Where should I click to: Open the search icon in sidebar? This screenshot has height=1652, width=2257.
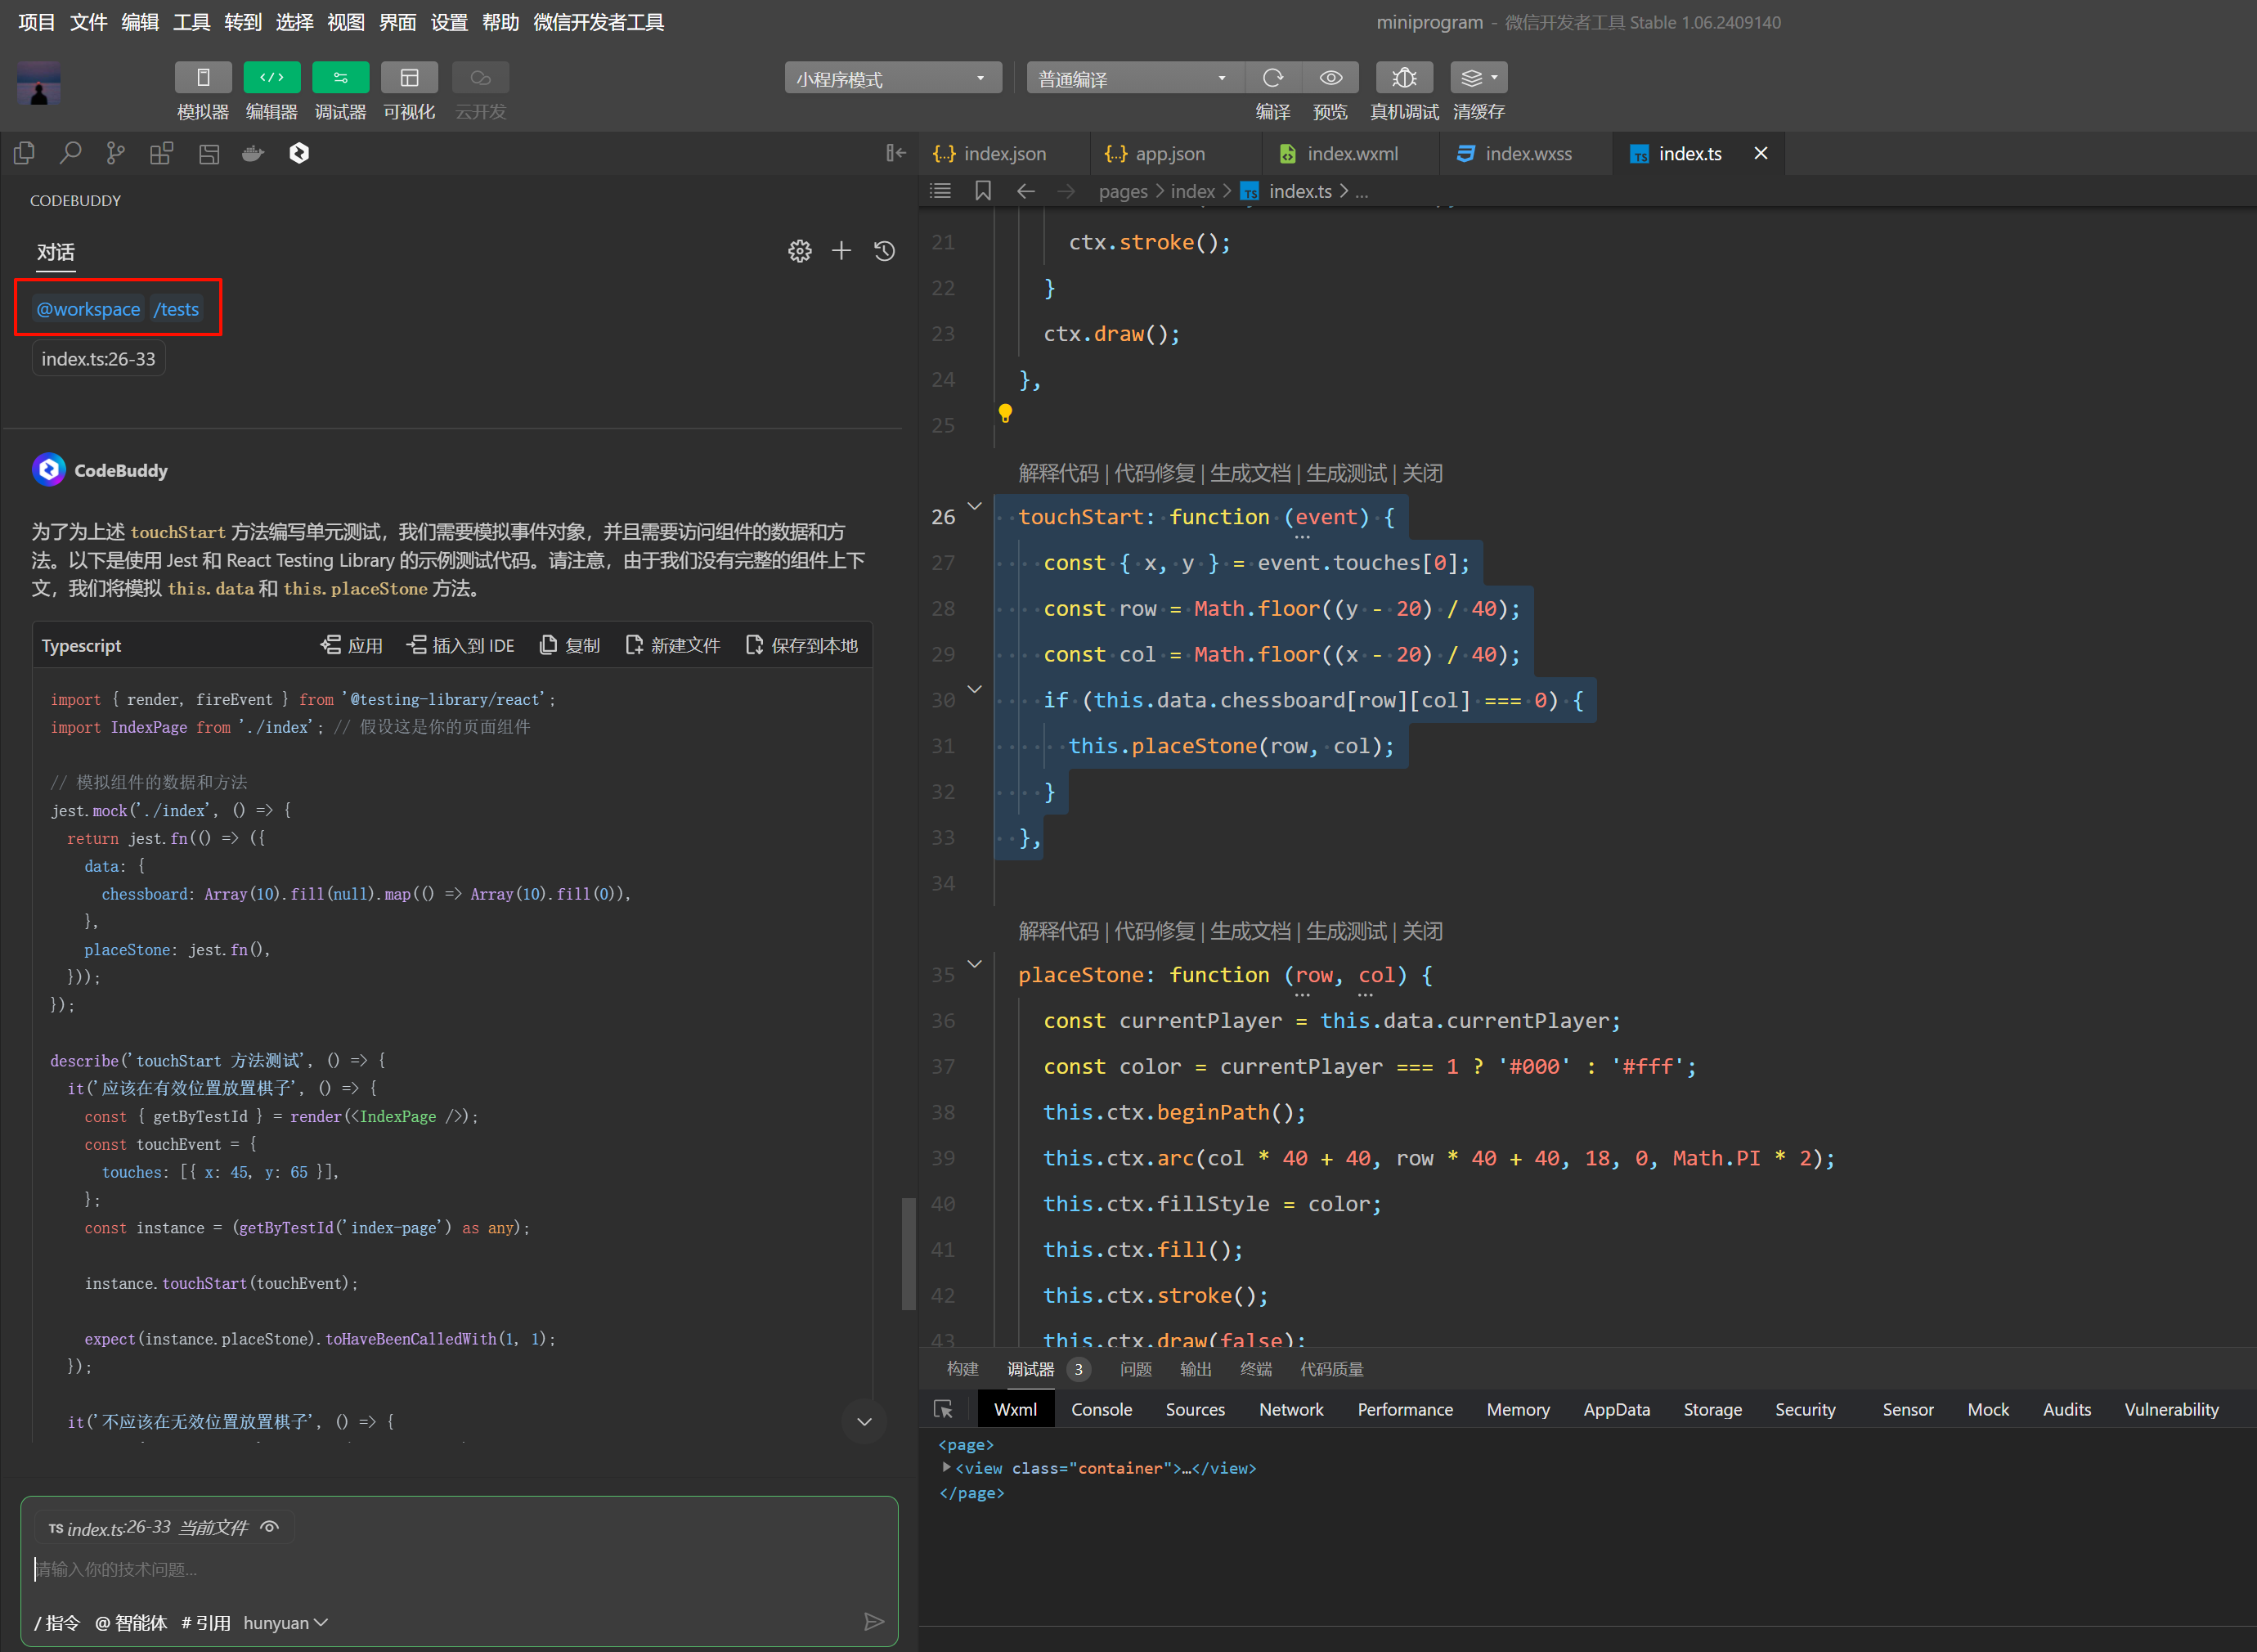point(70,153)
